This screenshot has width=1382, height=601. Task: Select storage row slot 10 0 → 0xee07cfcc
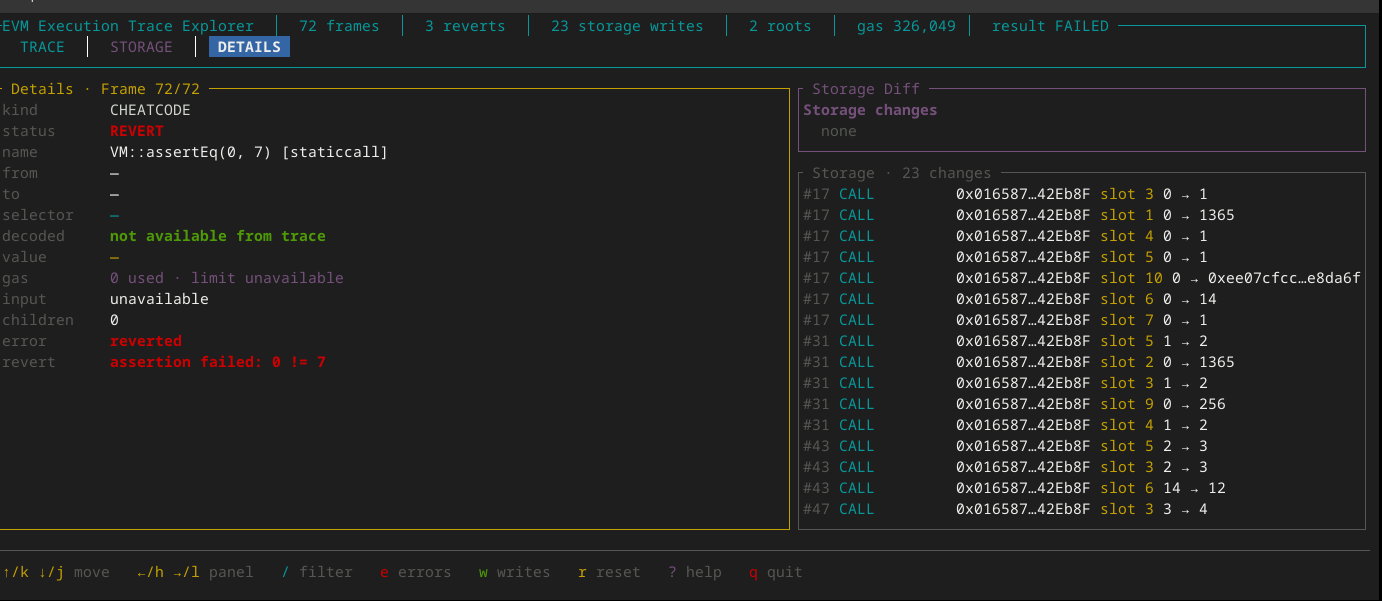1082,278
